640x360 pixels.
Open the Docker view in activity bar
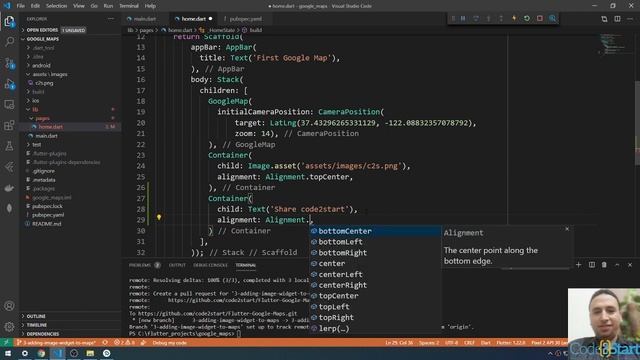click(9, 188)
